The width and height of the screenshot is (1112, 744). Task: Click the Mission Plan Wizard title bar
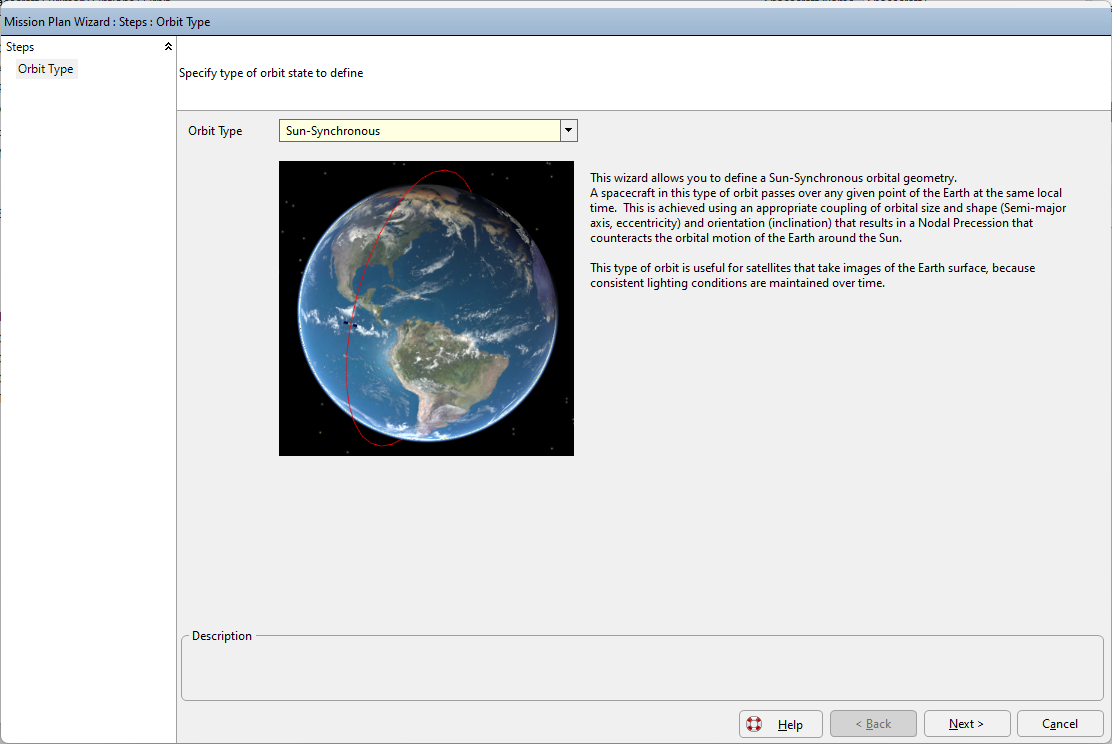(x=556, y=22)
